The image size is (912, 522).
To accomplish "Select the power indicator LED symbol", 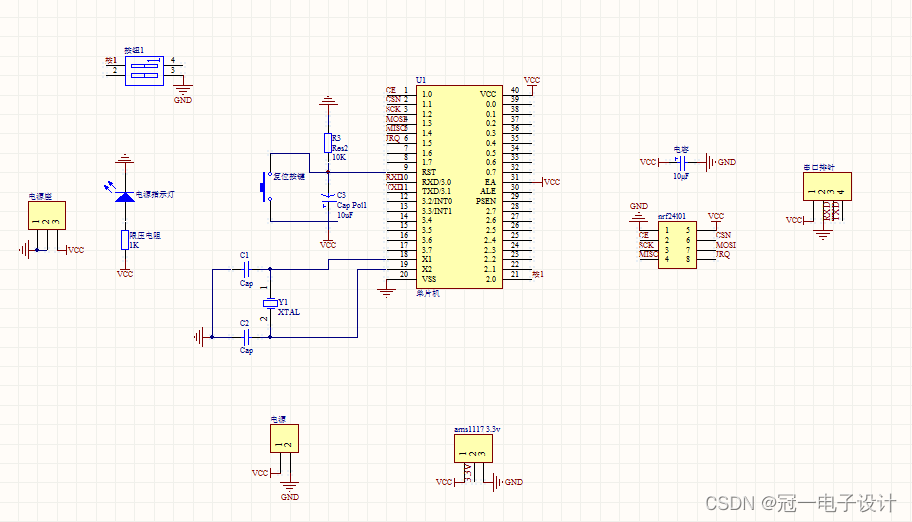I will (124, 196).
